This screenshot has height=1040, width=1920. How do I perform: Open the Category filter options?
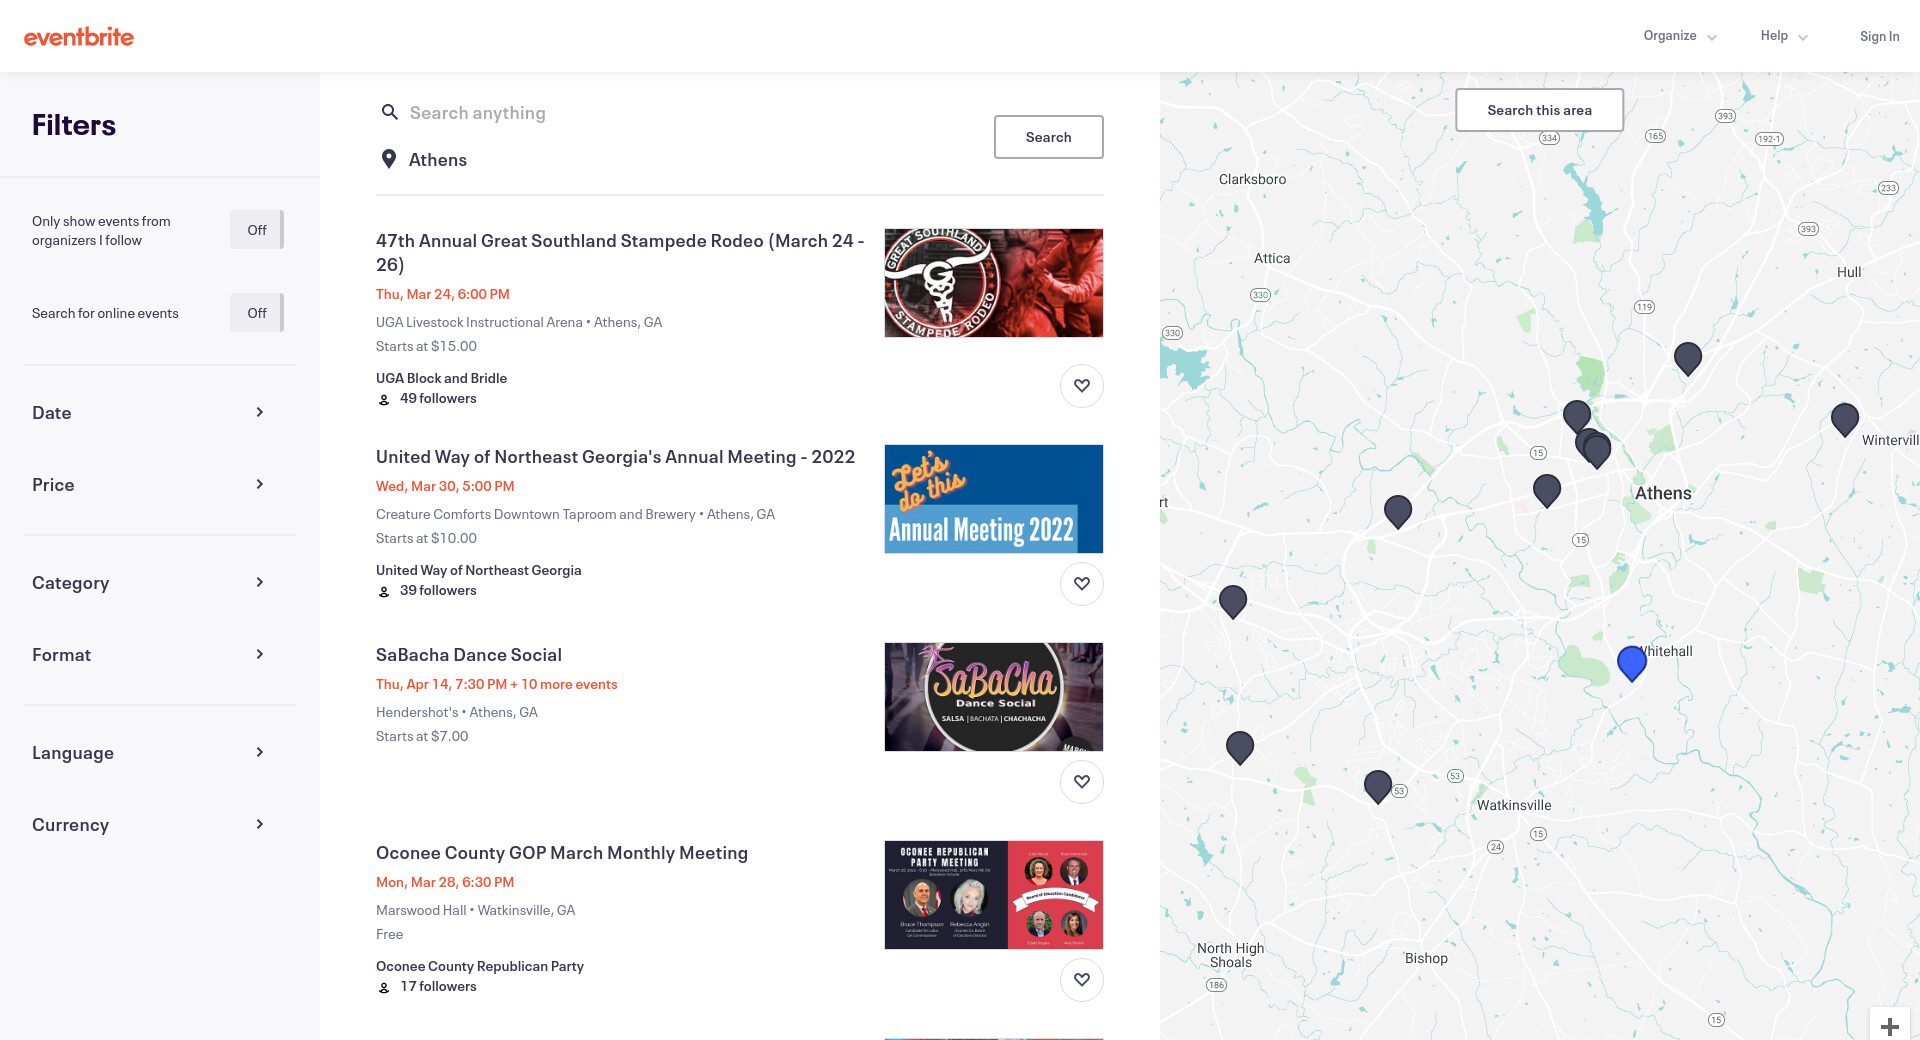click(x=150, y=583)
